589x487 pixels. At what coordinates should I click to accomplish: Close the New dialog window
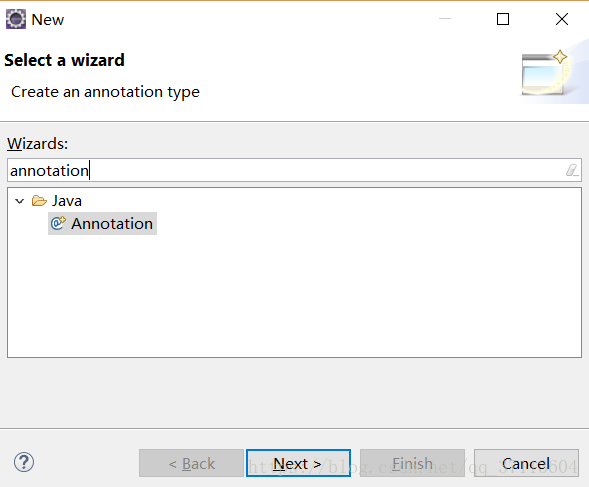[562, 19]
